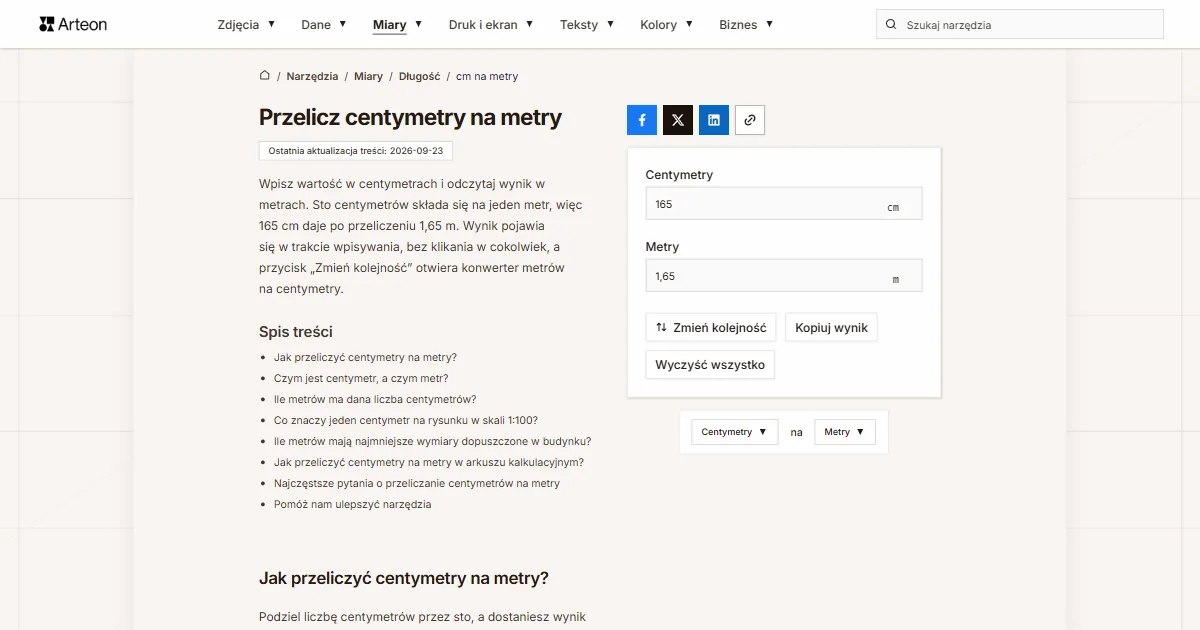Share page on X
1200x630 pixels.
678,120
